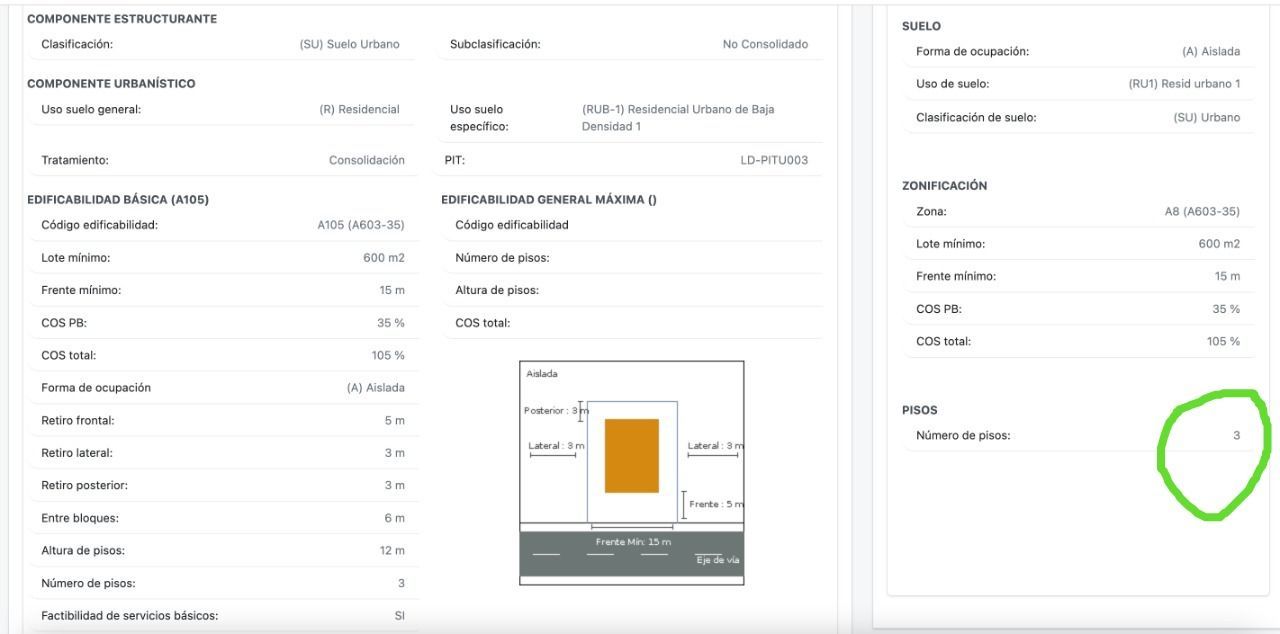Image resolution: width=1280 pixels, height=634 pixels.
Task: Click the PIT value LD-PITU003
Action: [774, 160]
